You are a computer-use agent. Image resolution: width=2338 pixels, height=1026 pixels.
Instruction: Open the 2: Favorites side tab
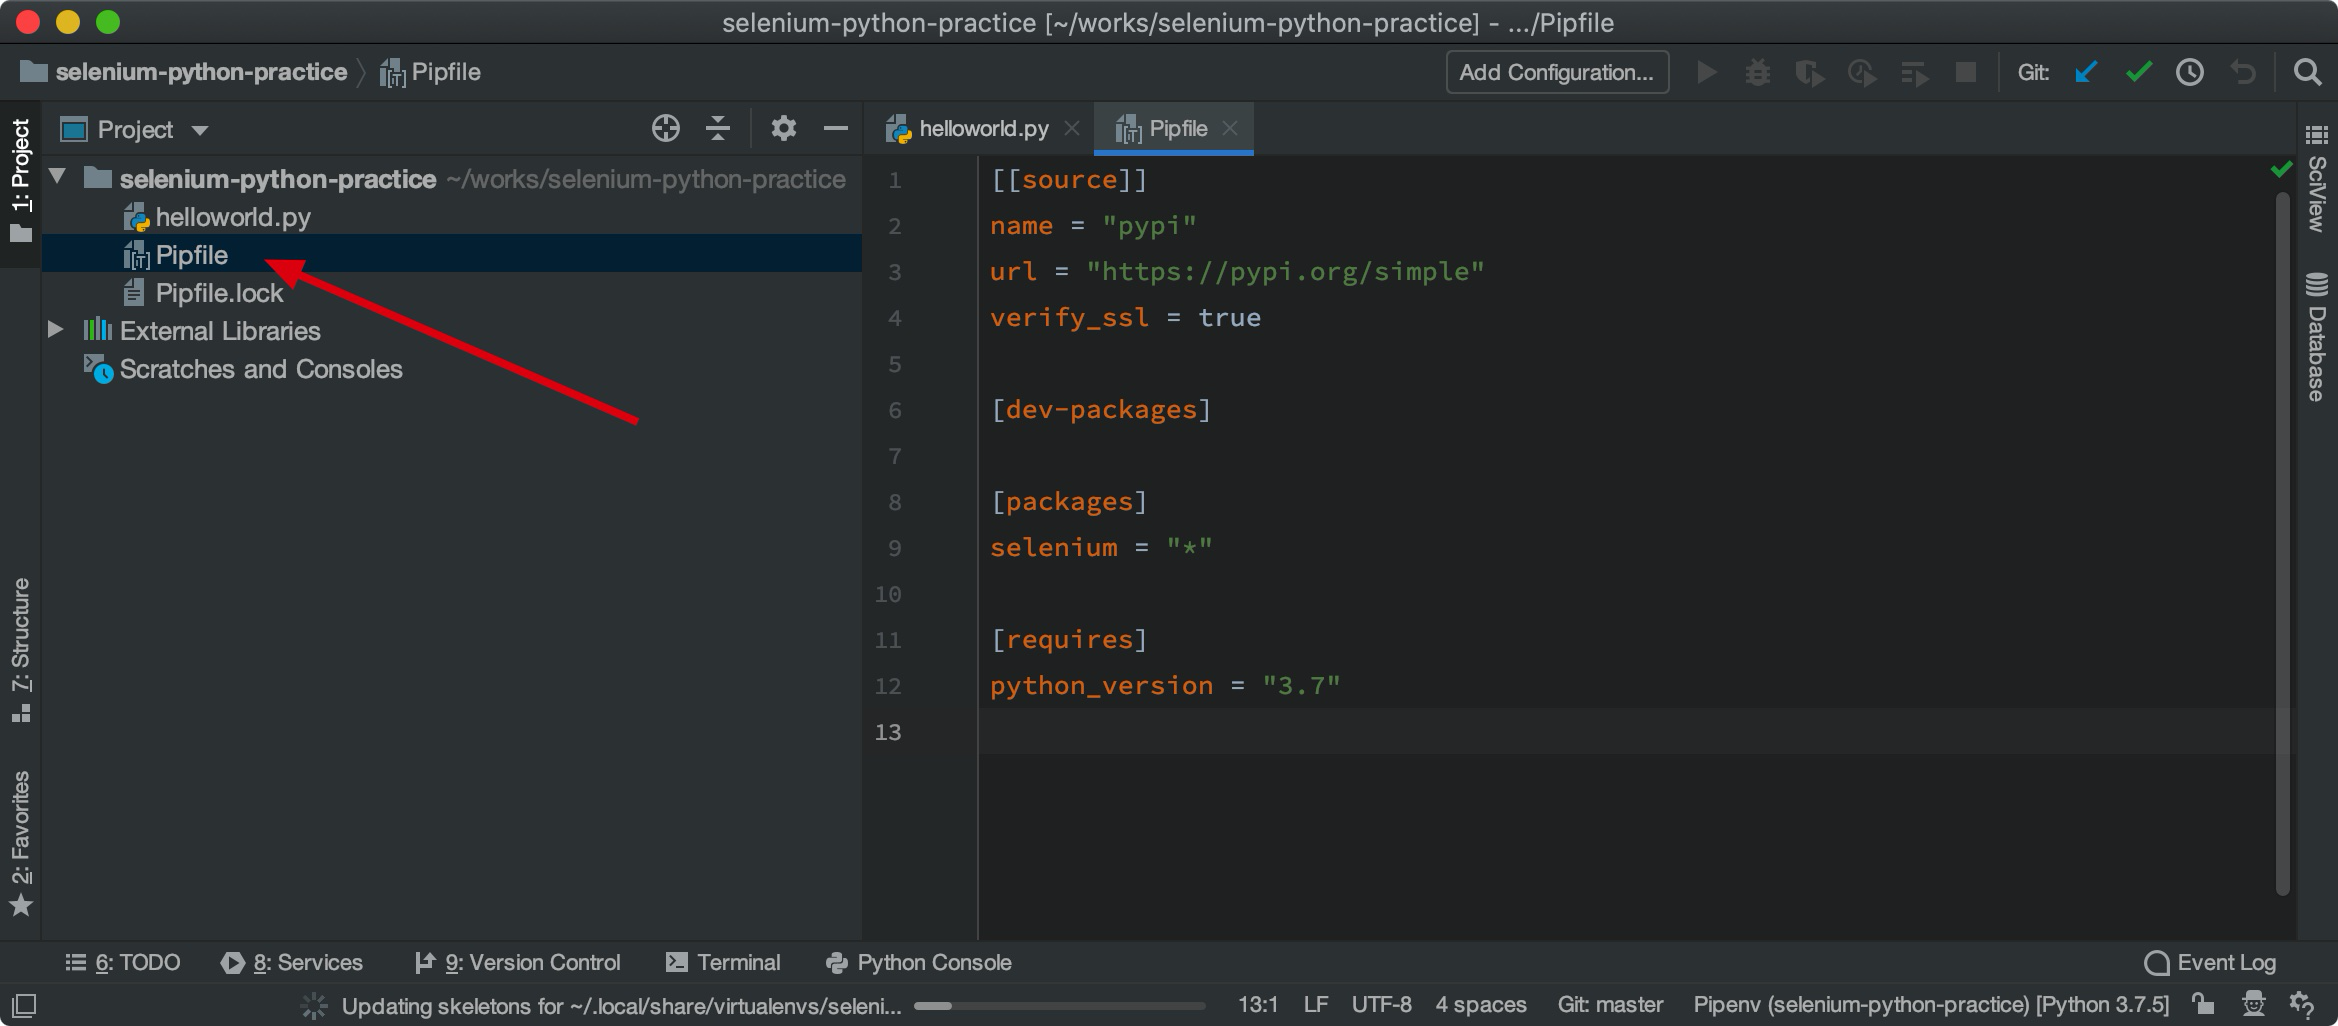coord(21,843)
